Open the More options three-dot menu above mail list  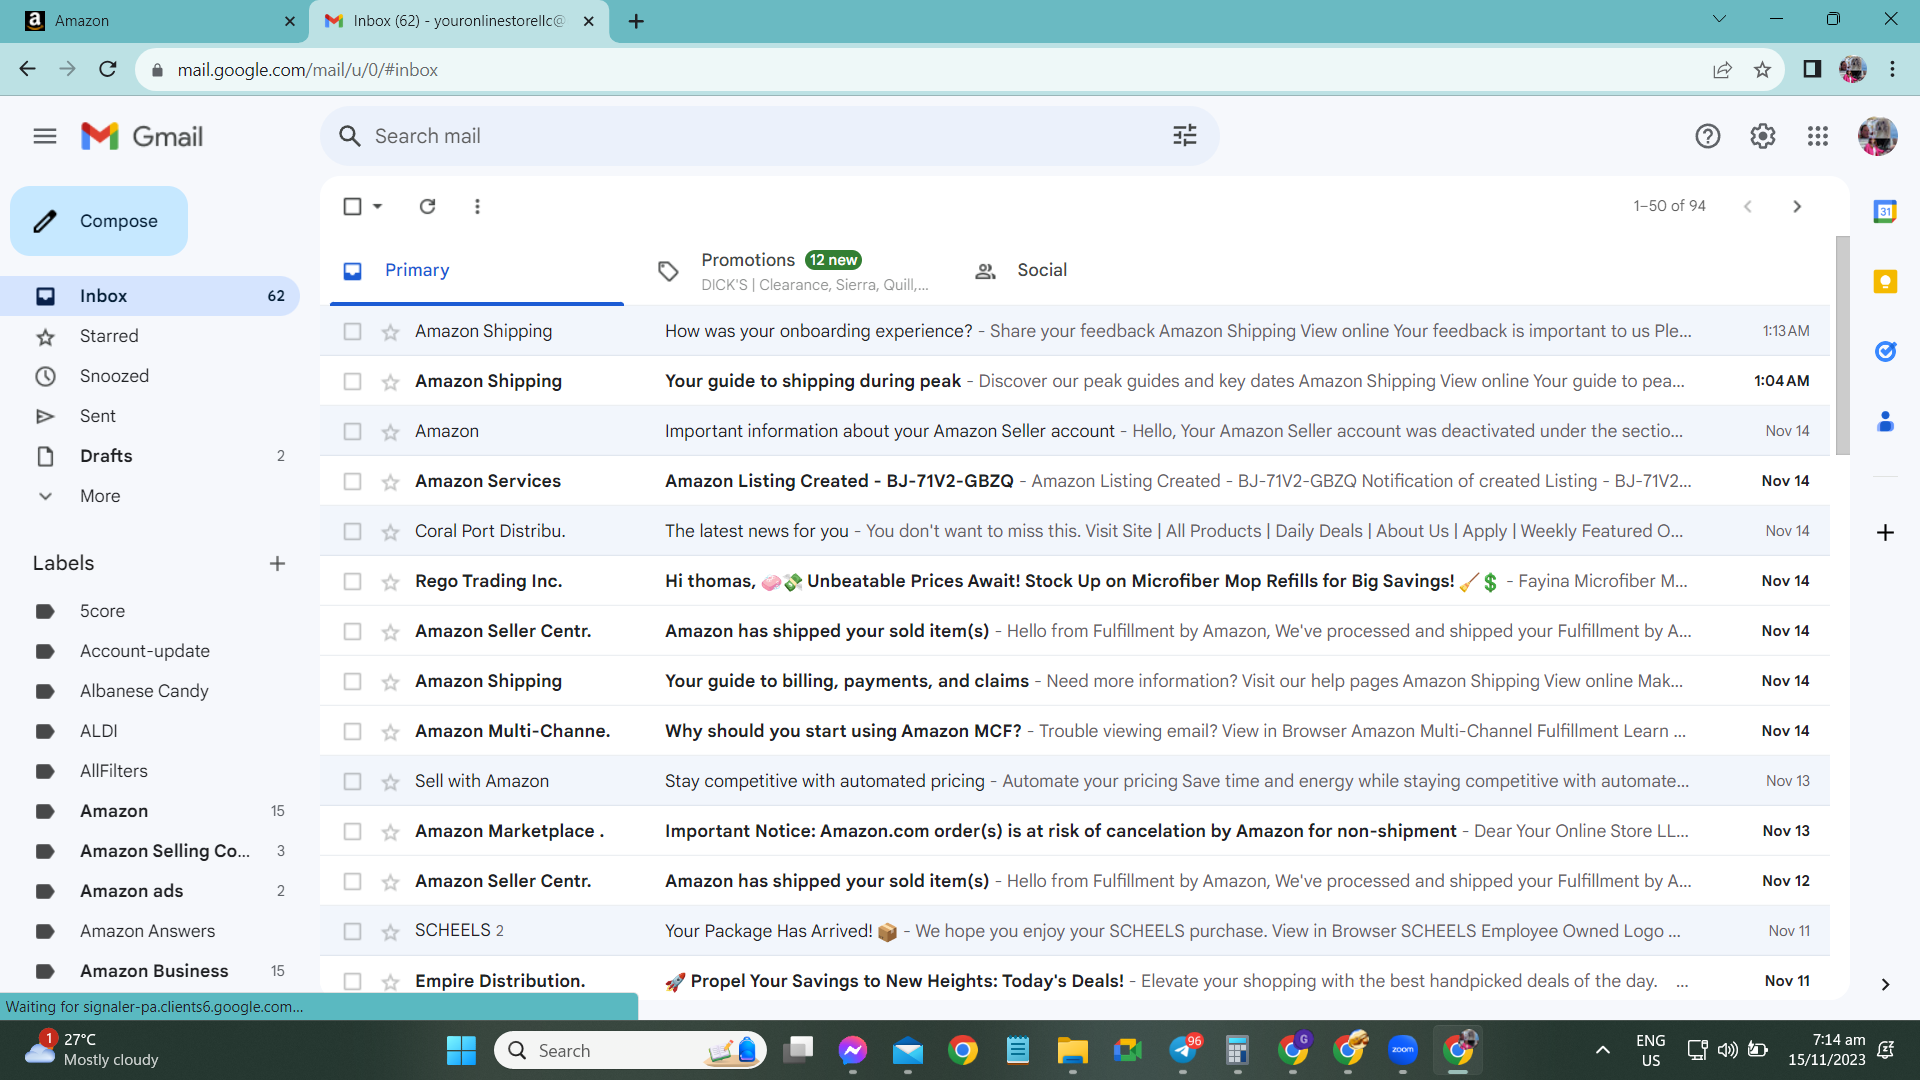[x=477, y=206]
